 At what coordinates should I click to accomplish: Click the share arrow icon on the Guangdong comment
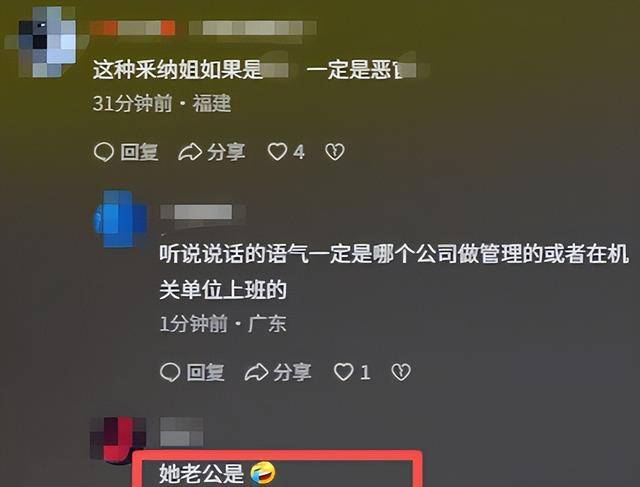click(256, 372)
